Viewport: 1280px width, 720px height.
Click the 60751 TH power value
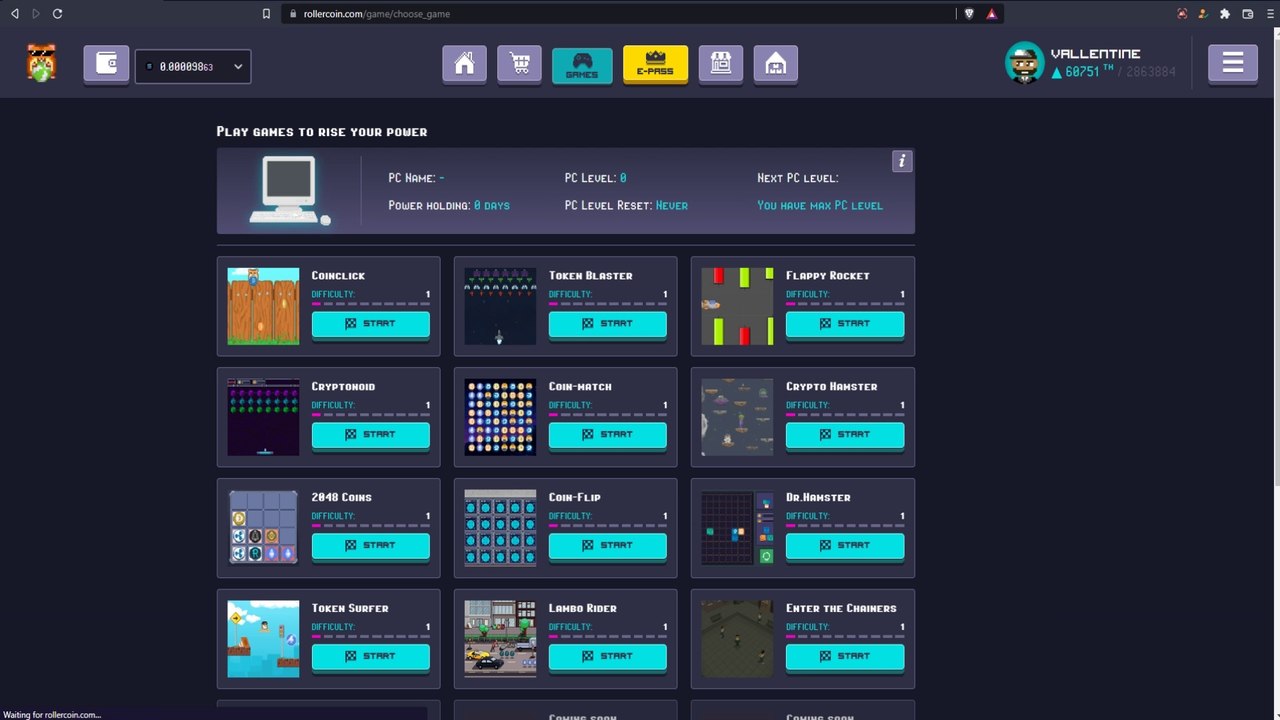coord(1082,72)
